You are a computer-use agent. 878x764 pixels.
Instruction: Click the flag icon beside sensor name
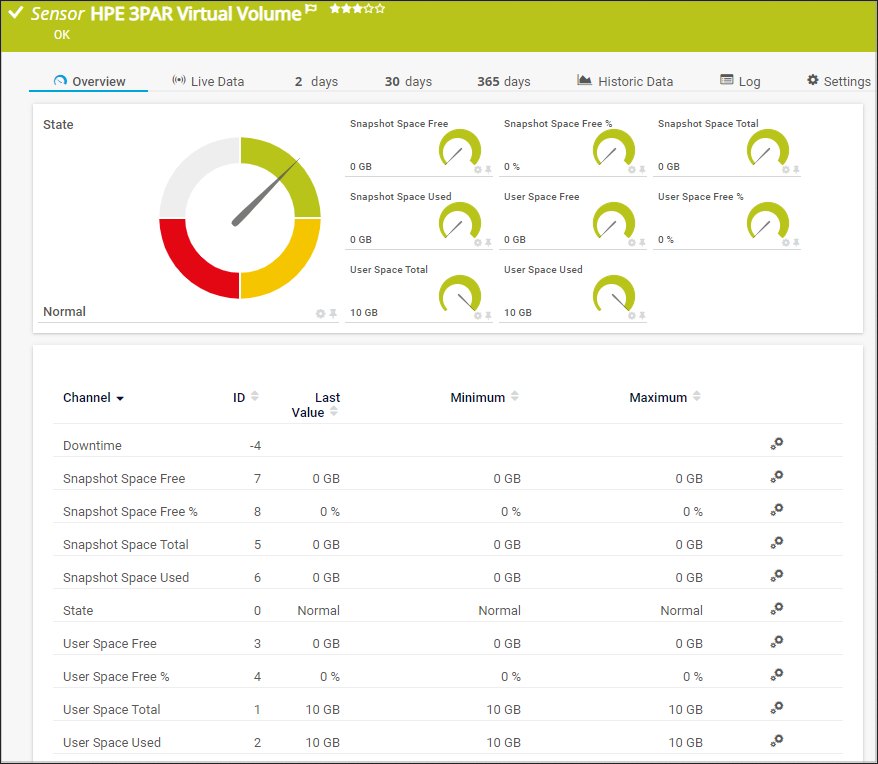pos(311,9)
